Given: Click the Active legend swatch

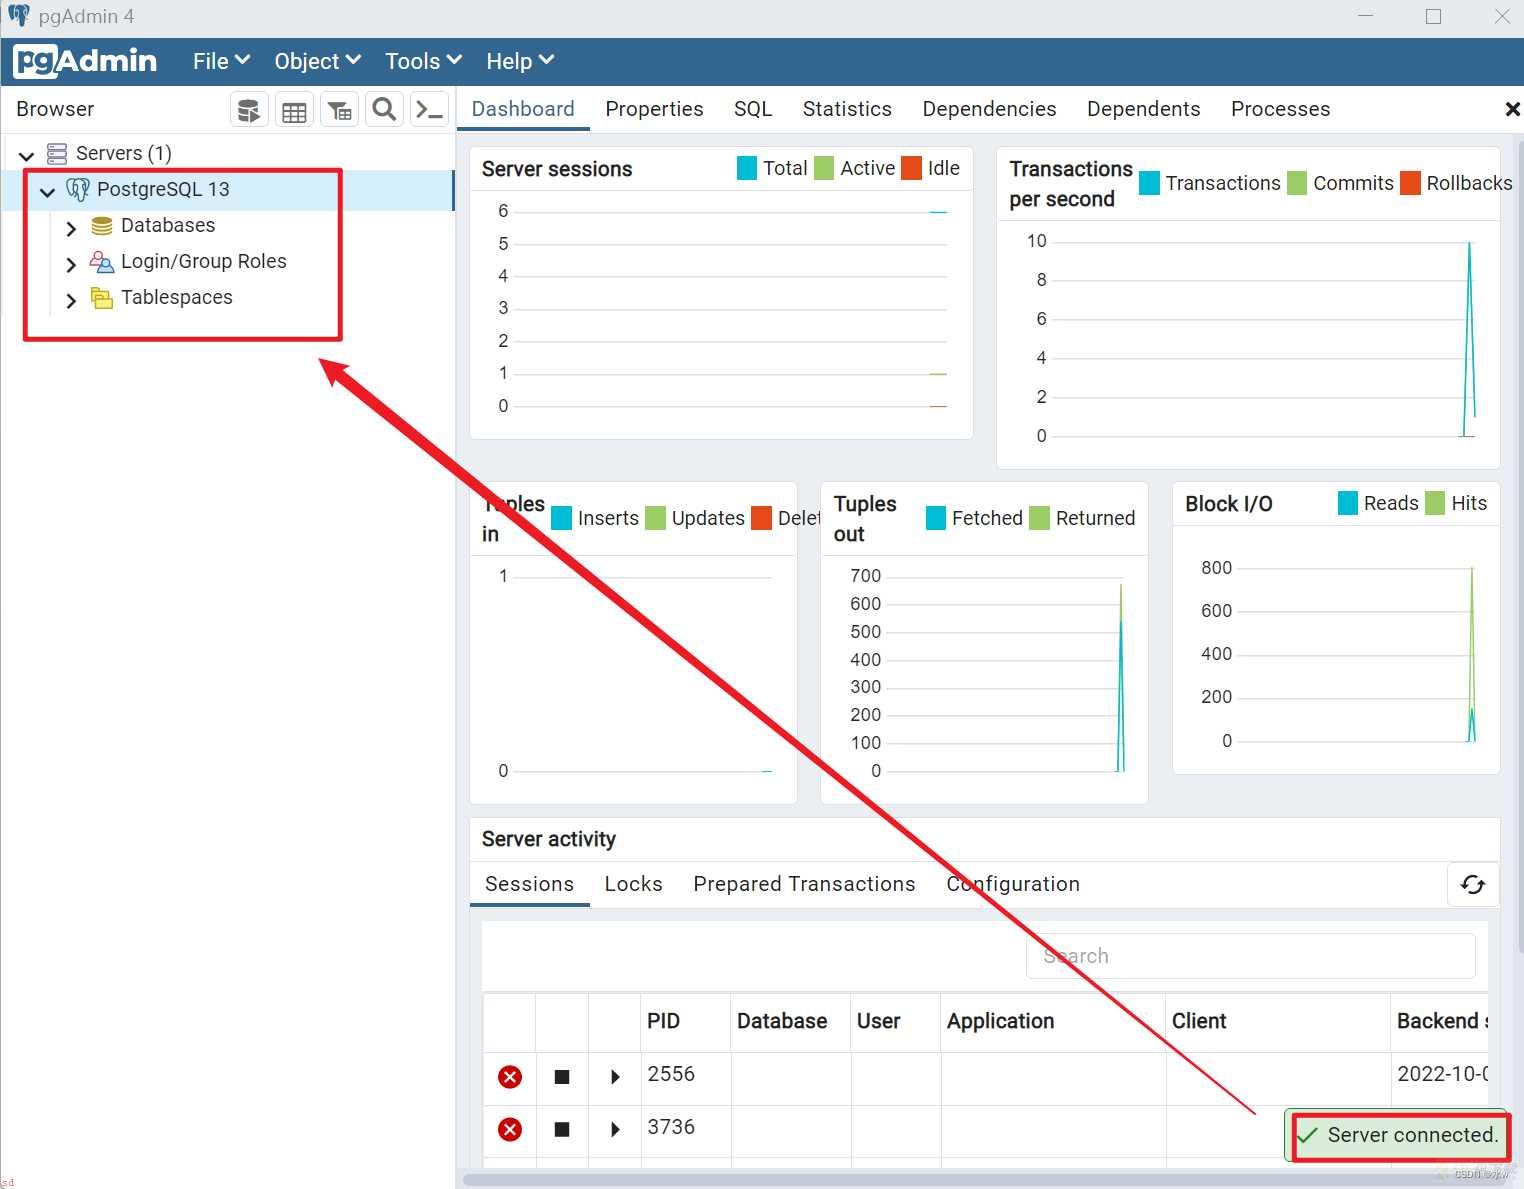Looking at the screenshot, I should click(x=824, y=168).
